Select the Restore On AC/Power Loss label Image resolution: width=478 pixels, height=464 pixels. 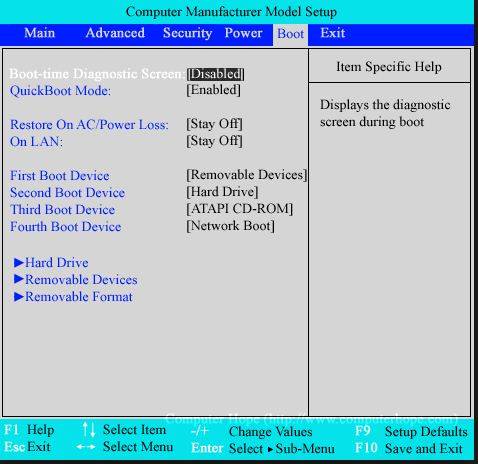pyautogui.click(x=89, y=125)
